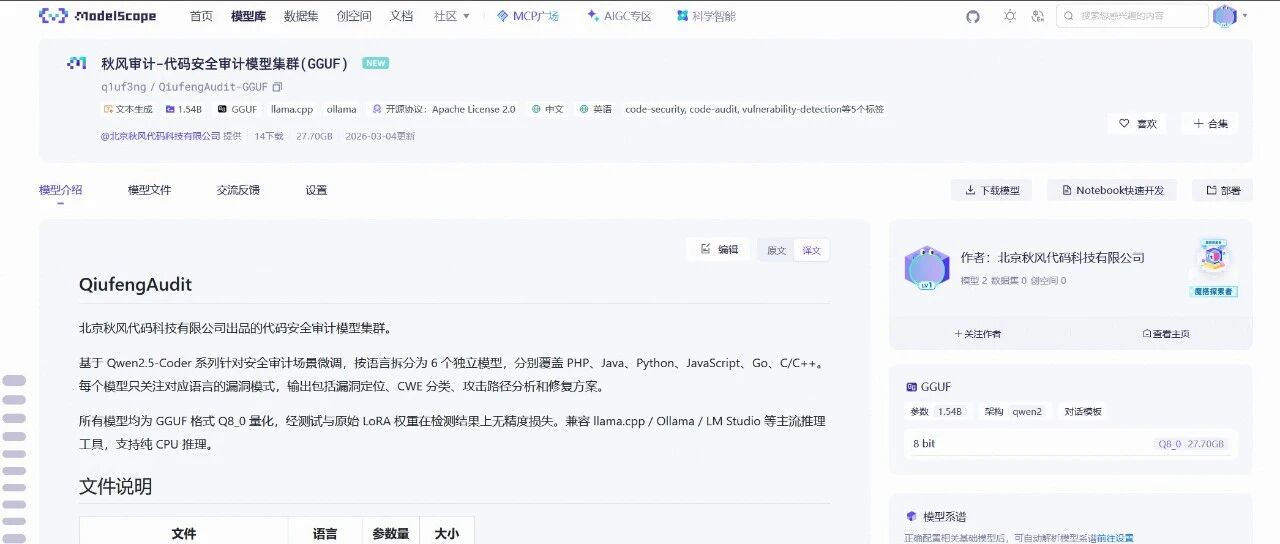
Task: Click the 参数 1.54B chip
Action: [x=936, y=411]
